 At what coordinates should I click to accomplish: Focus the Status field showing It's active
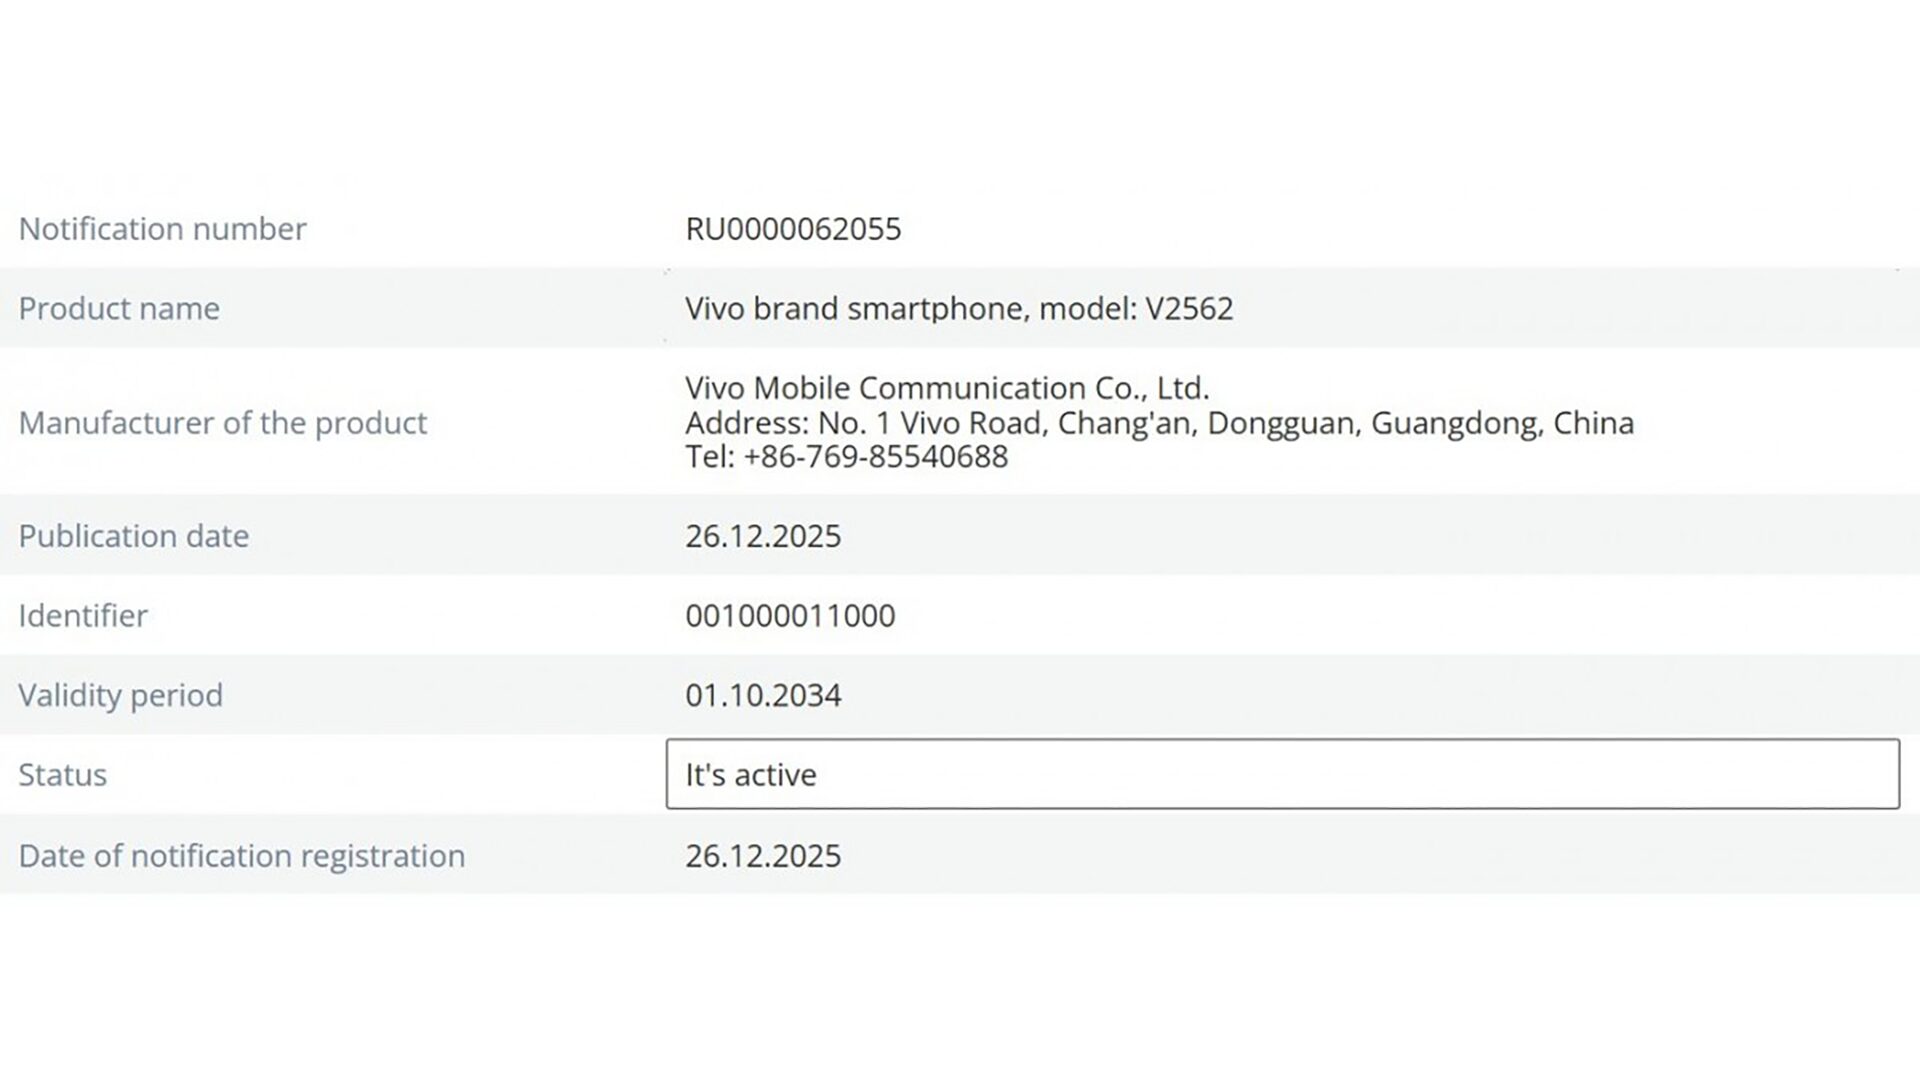(1282, 774)
